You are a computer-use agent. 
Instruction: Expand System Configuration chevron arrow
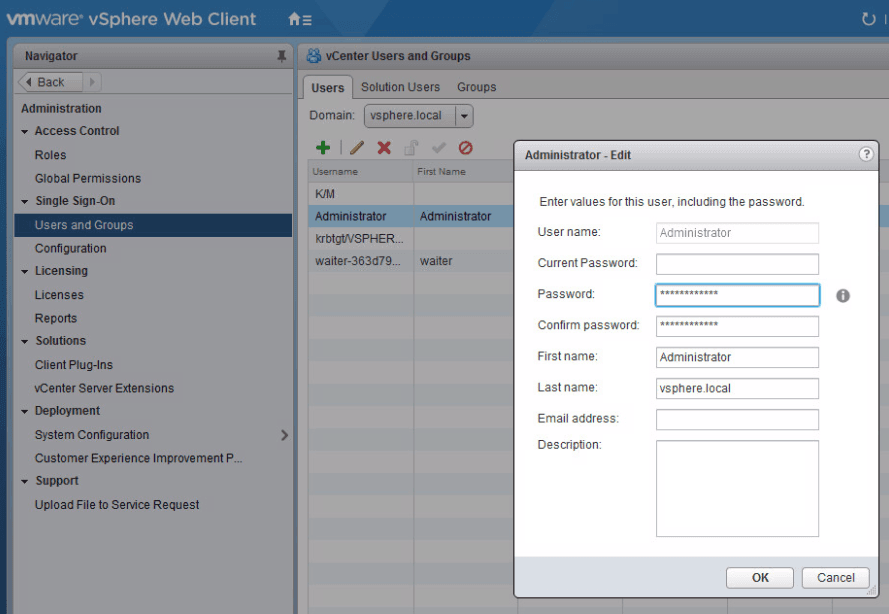point(284,435)
